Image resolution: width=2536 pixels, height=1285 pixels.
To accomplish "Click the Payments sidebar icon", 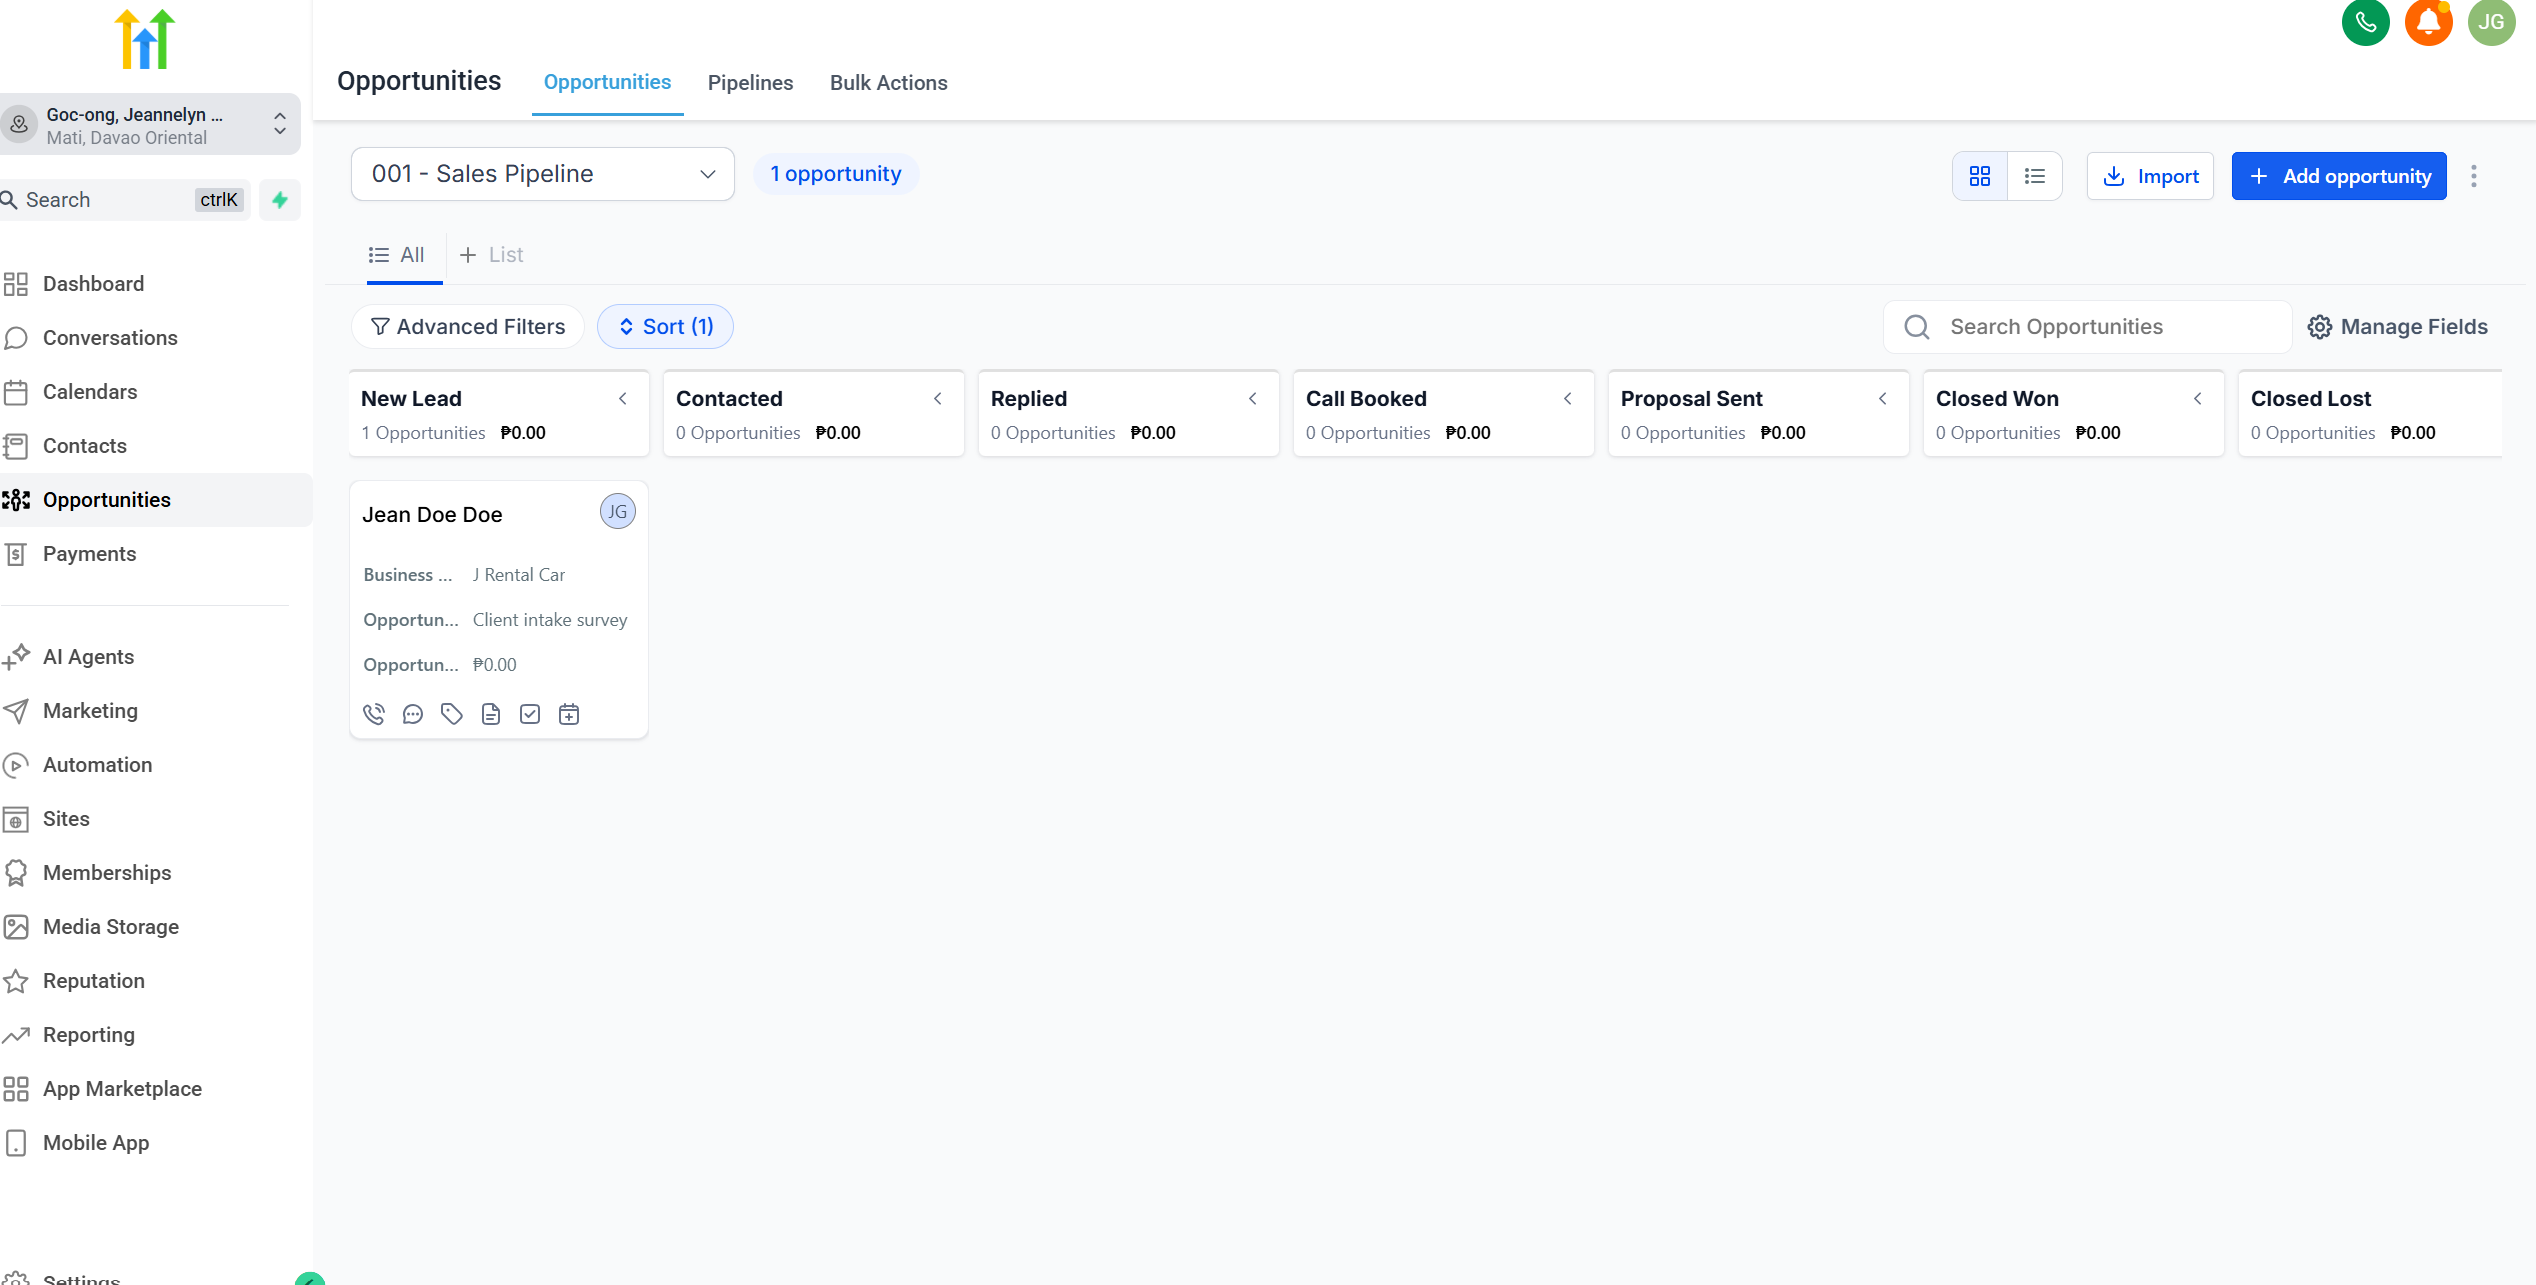I will (x=16, y=554).
